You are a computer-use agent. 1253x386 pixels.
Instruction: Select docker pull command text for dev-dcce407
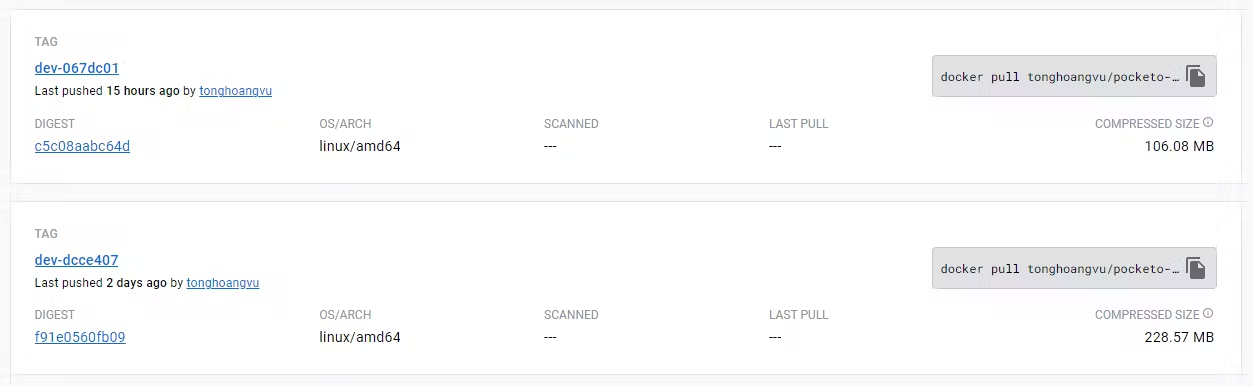(x=1059, y=269)
